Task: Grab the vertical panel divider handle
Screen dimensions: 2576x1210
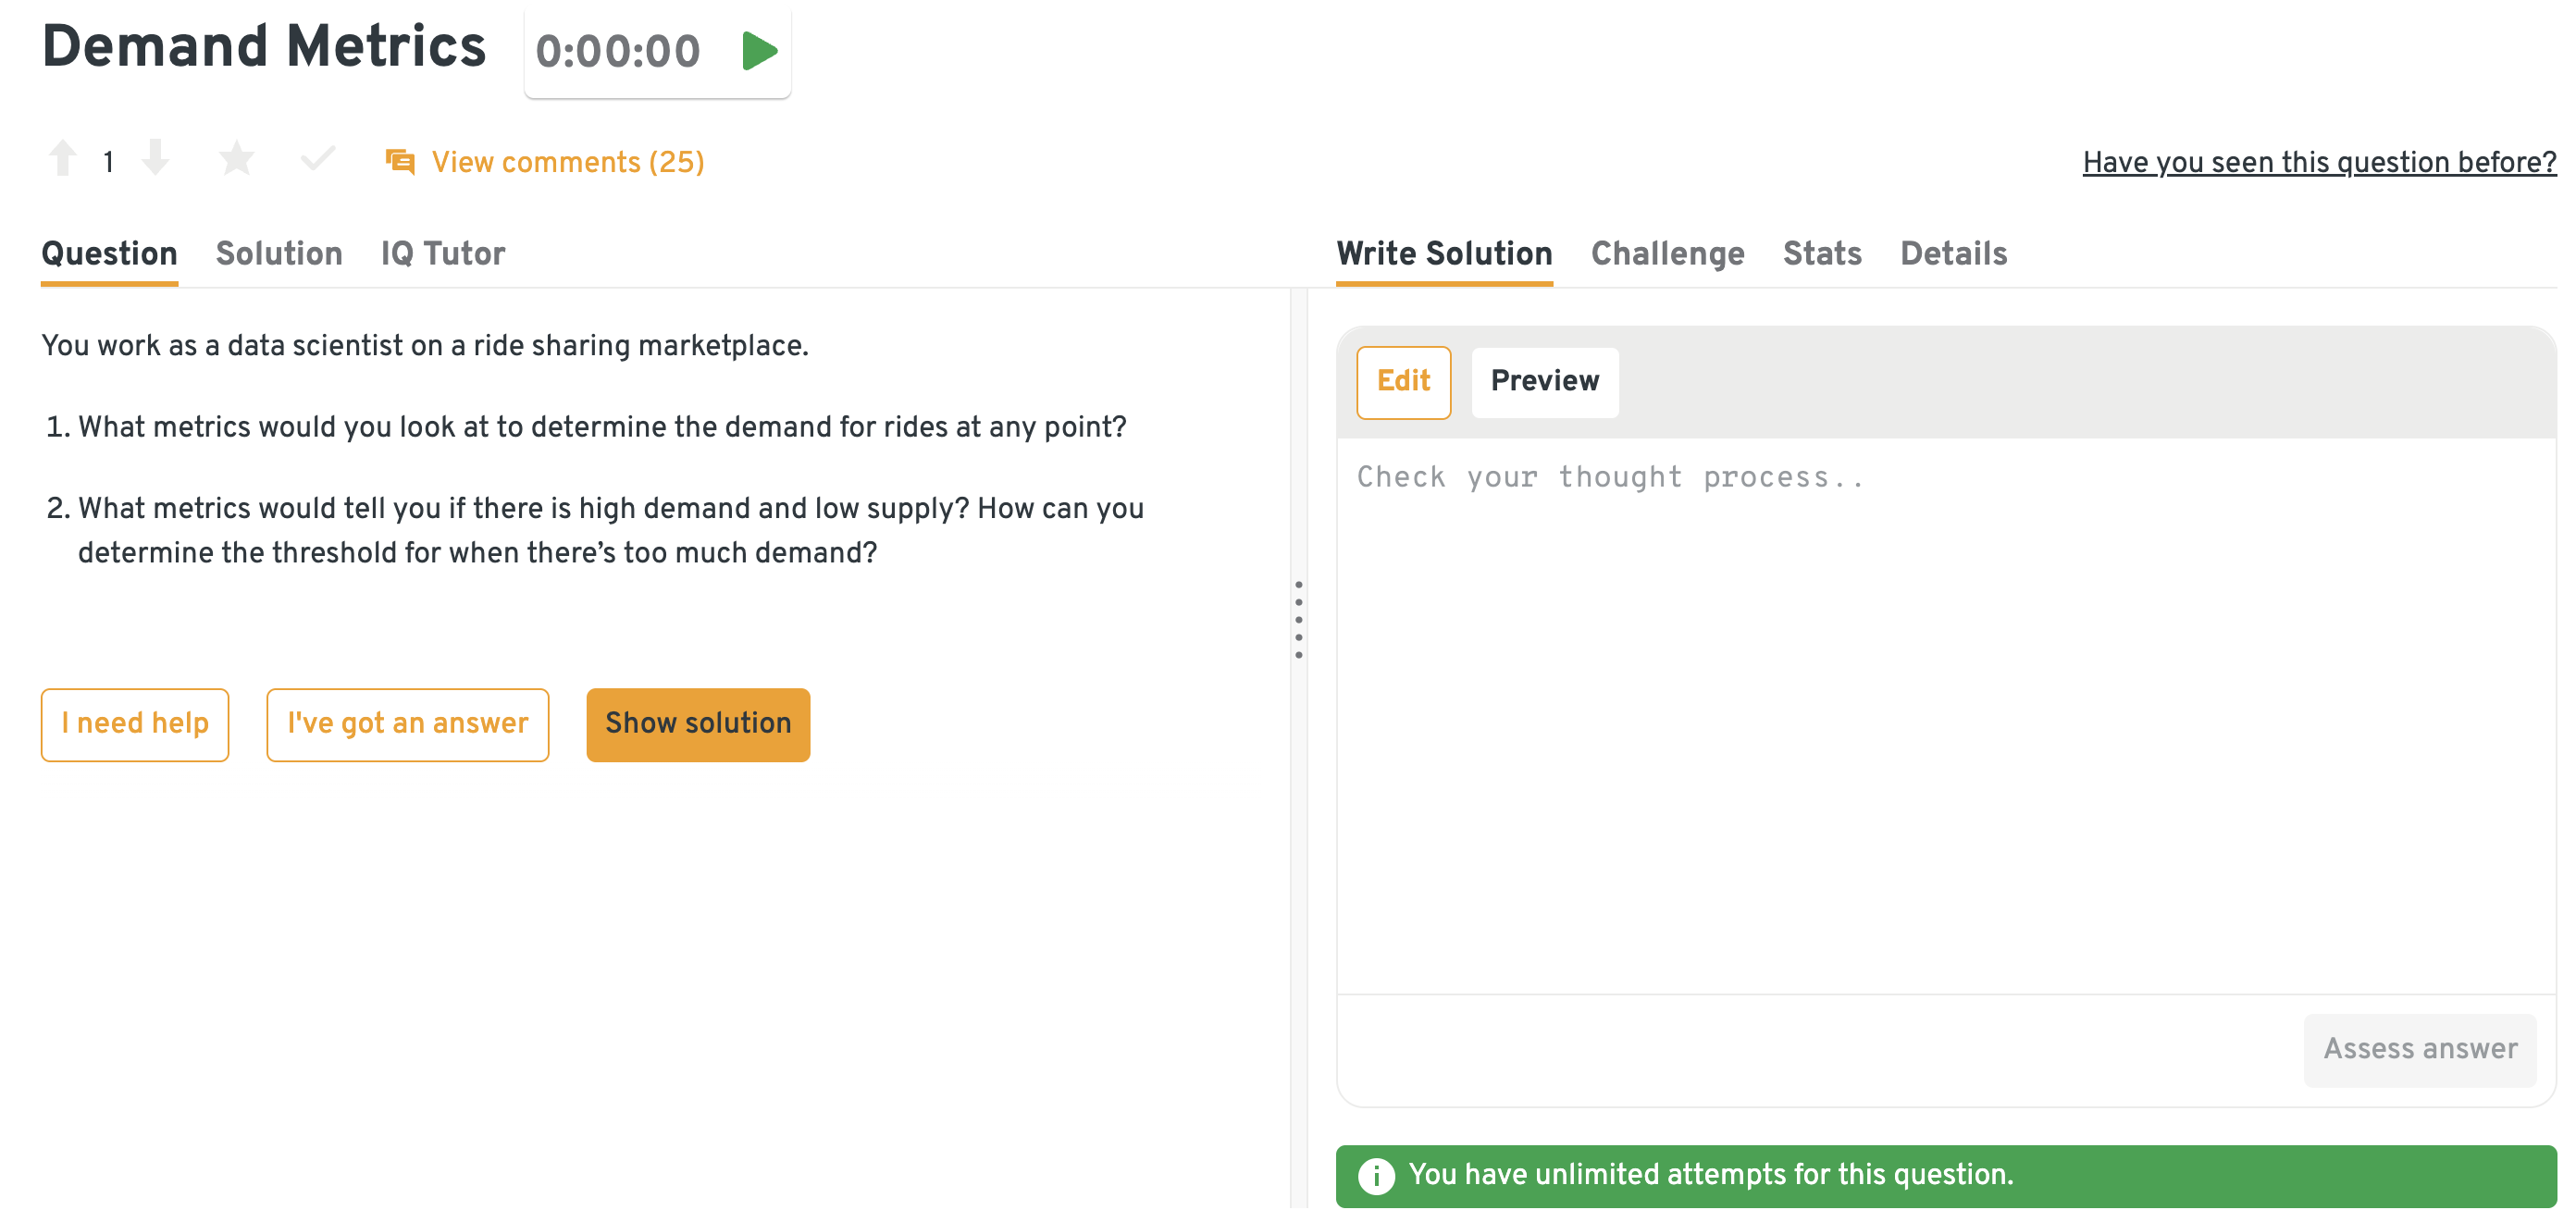Action: [x=1298, y=620]
